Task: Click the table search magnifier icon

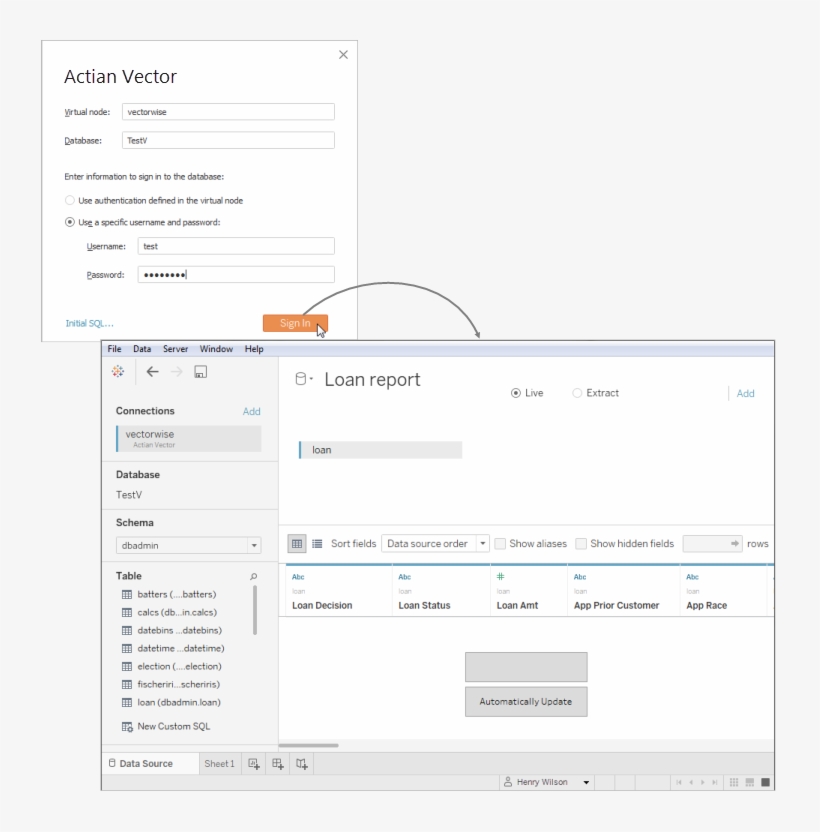Action: 253,577
